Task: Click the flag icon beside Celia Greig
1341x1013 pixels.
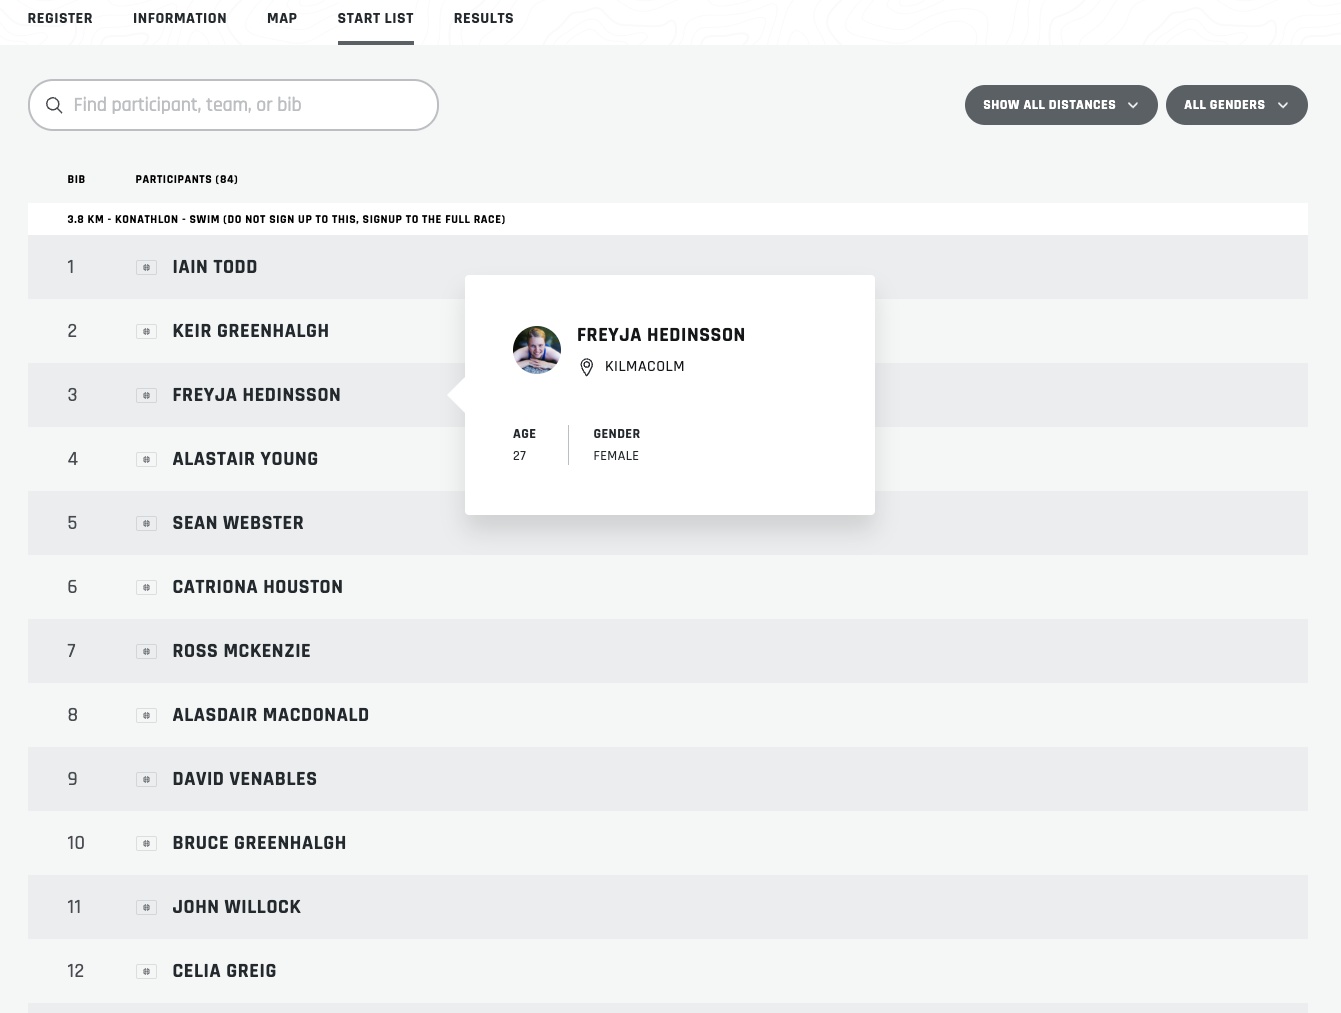Action: [x=146, y=971]
